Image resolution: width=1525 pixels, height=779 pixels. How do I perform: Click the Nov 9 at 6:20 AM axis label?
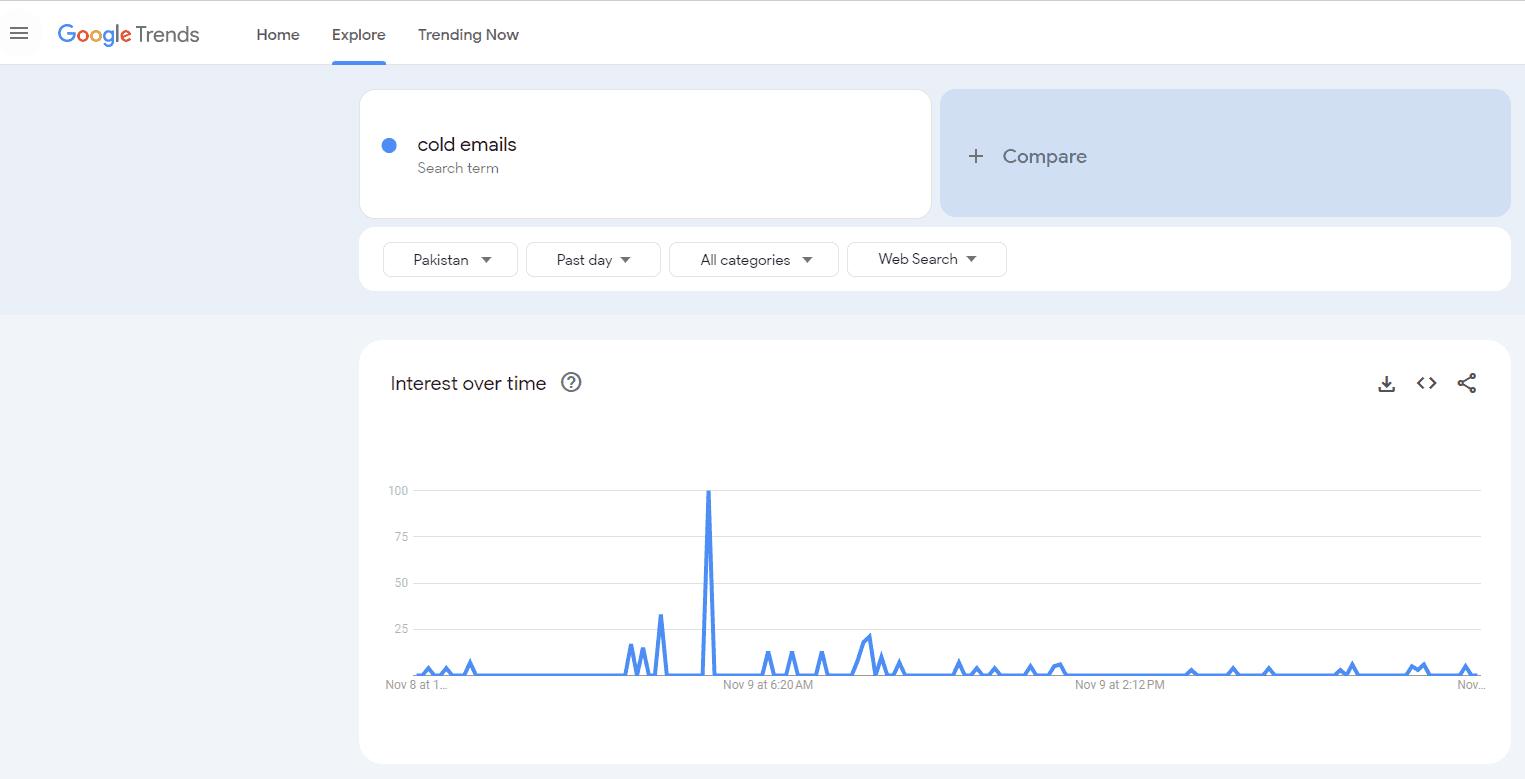[x=768, y=685]
